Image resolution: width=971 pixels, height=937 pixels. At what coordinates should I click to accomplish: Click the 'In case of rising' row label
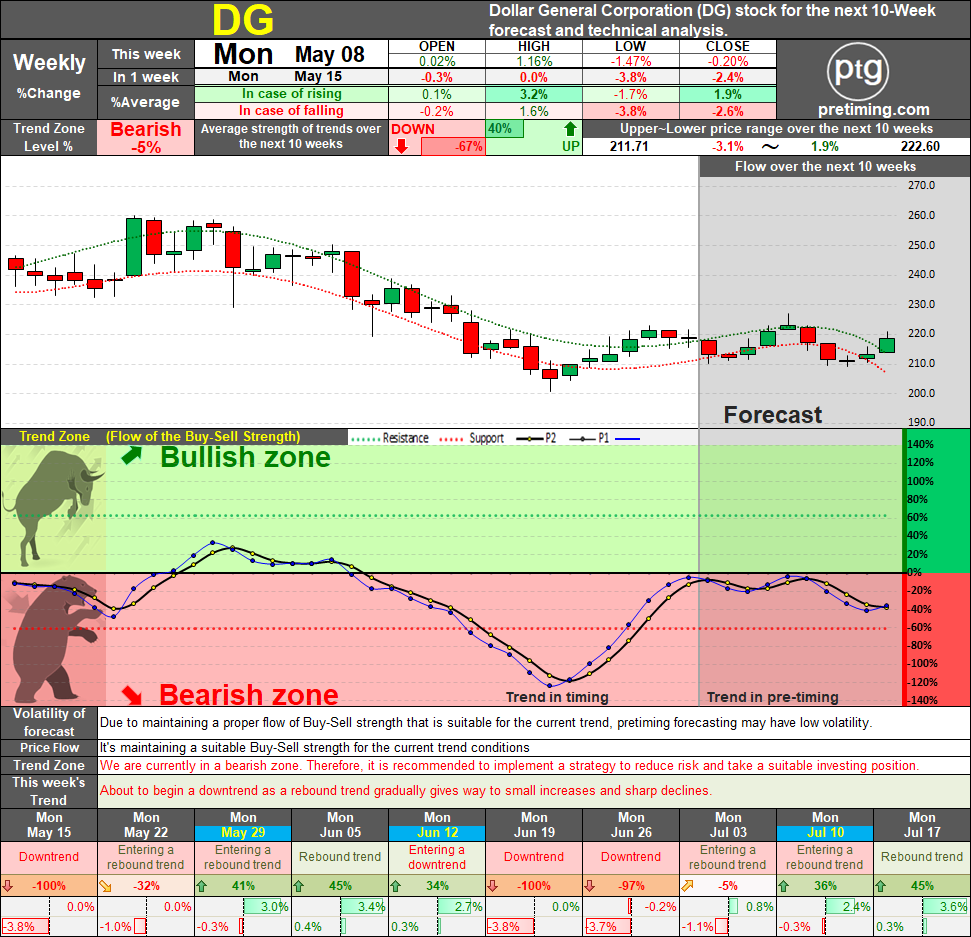tap(292, 94)
